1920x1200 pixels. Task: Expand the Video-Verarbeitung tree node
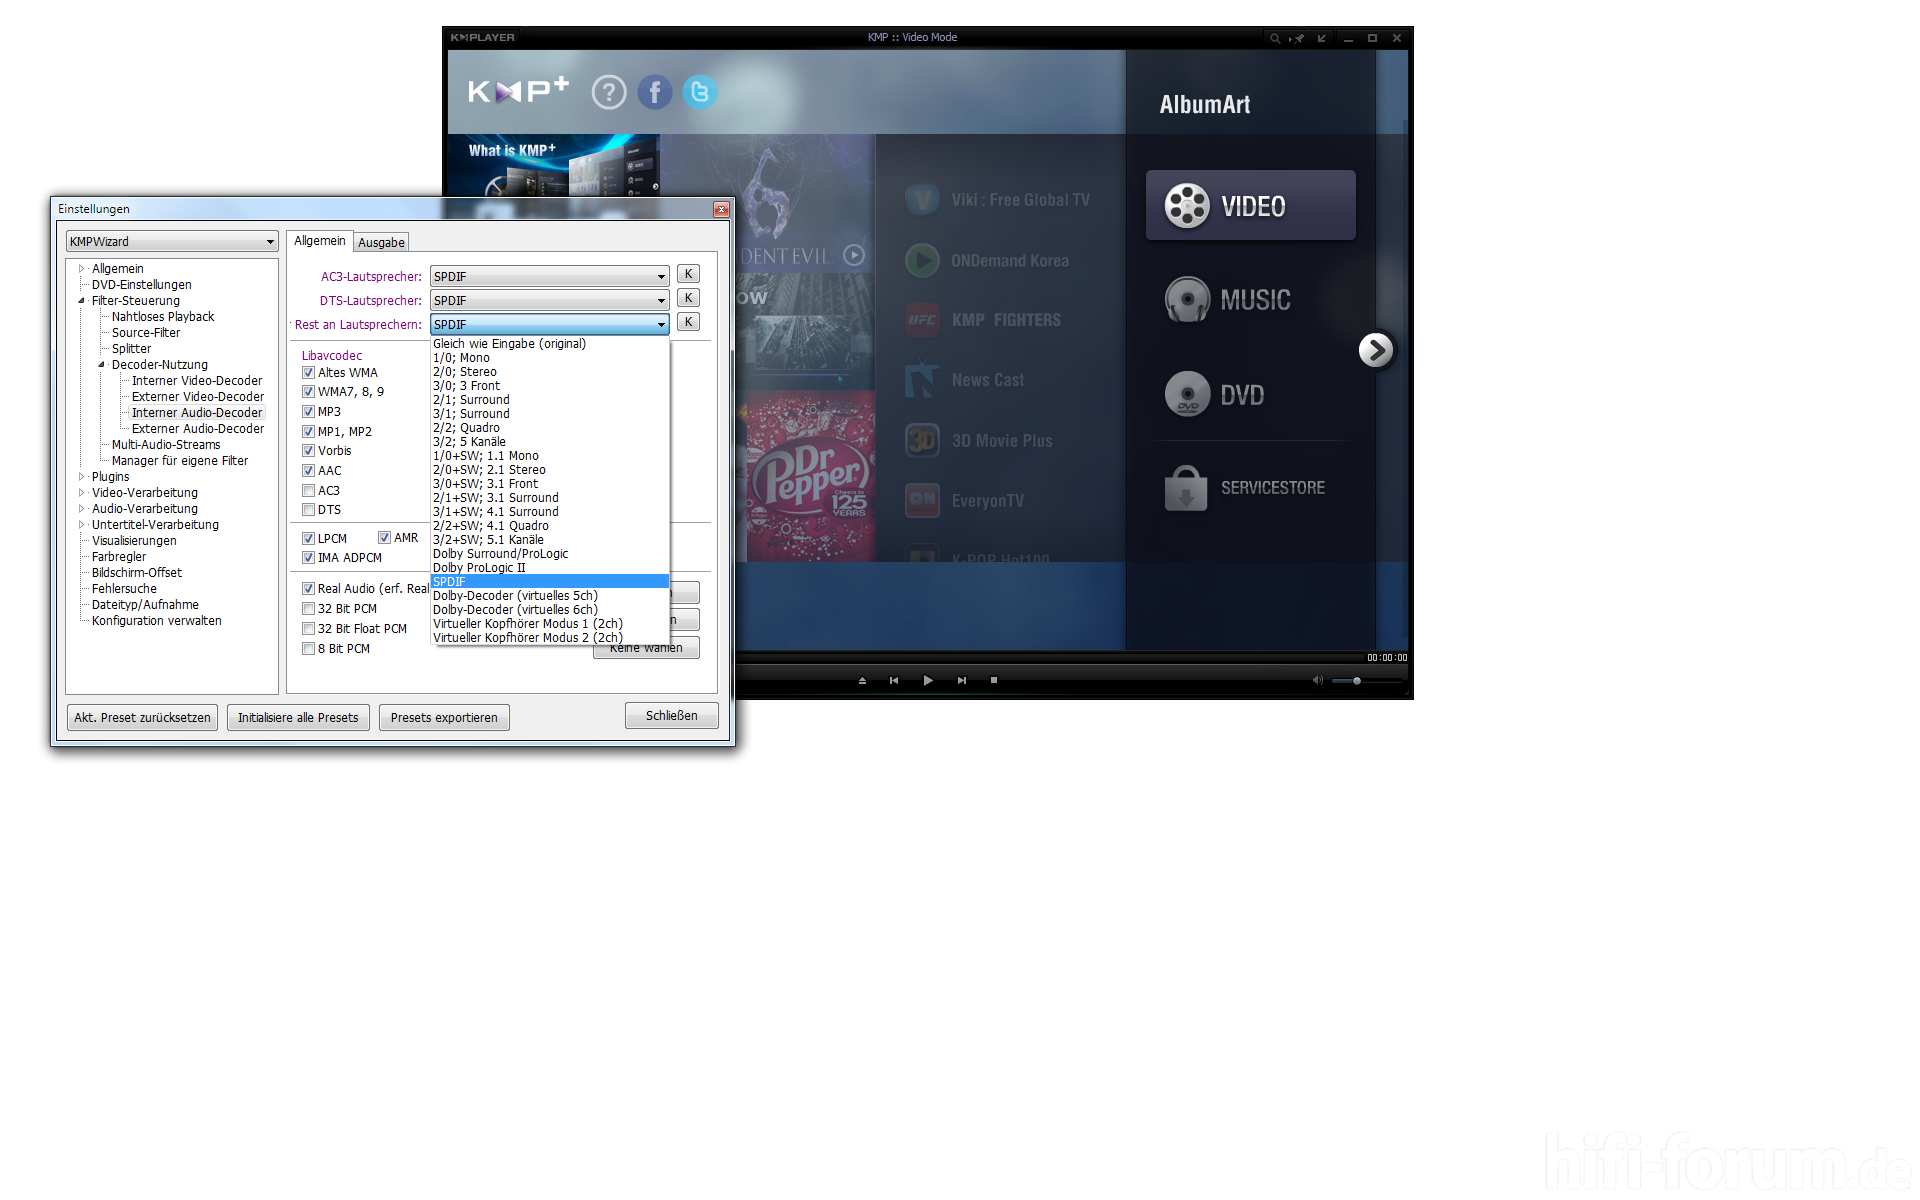tap(82, 492)
